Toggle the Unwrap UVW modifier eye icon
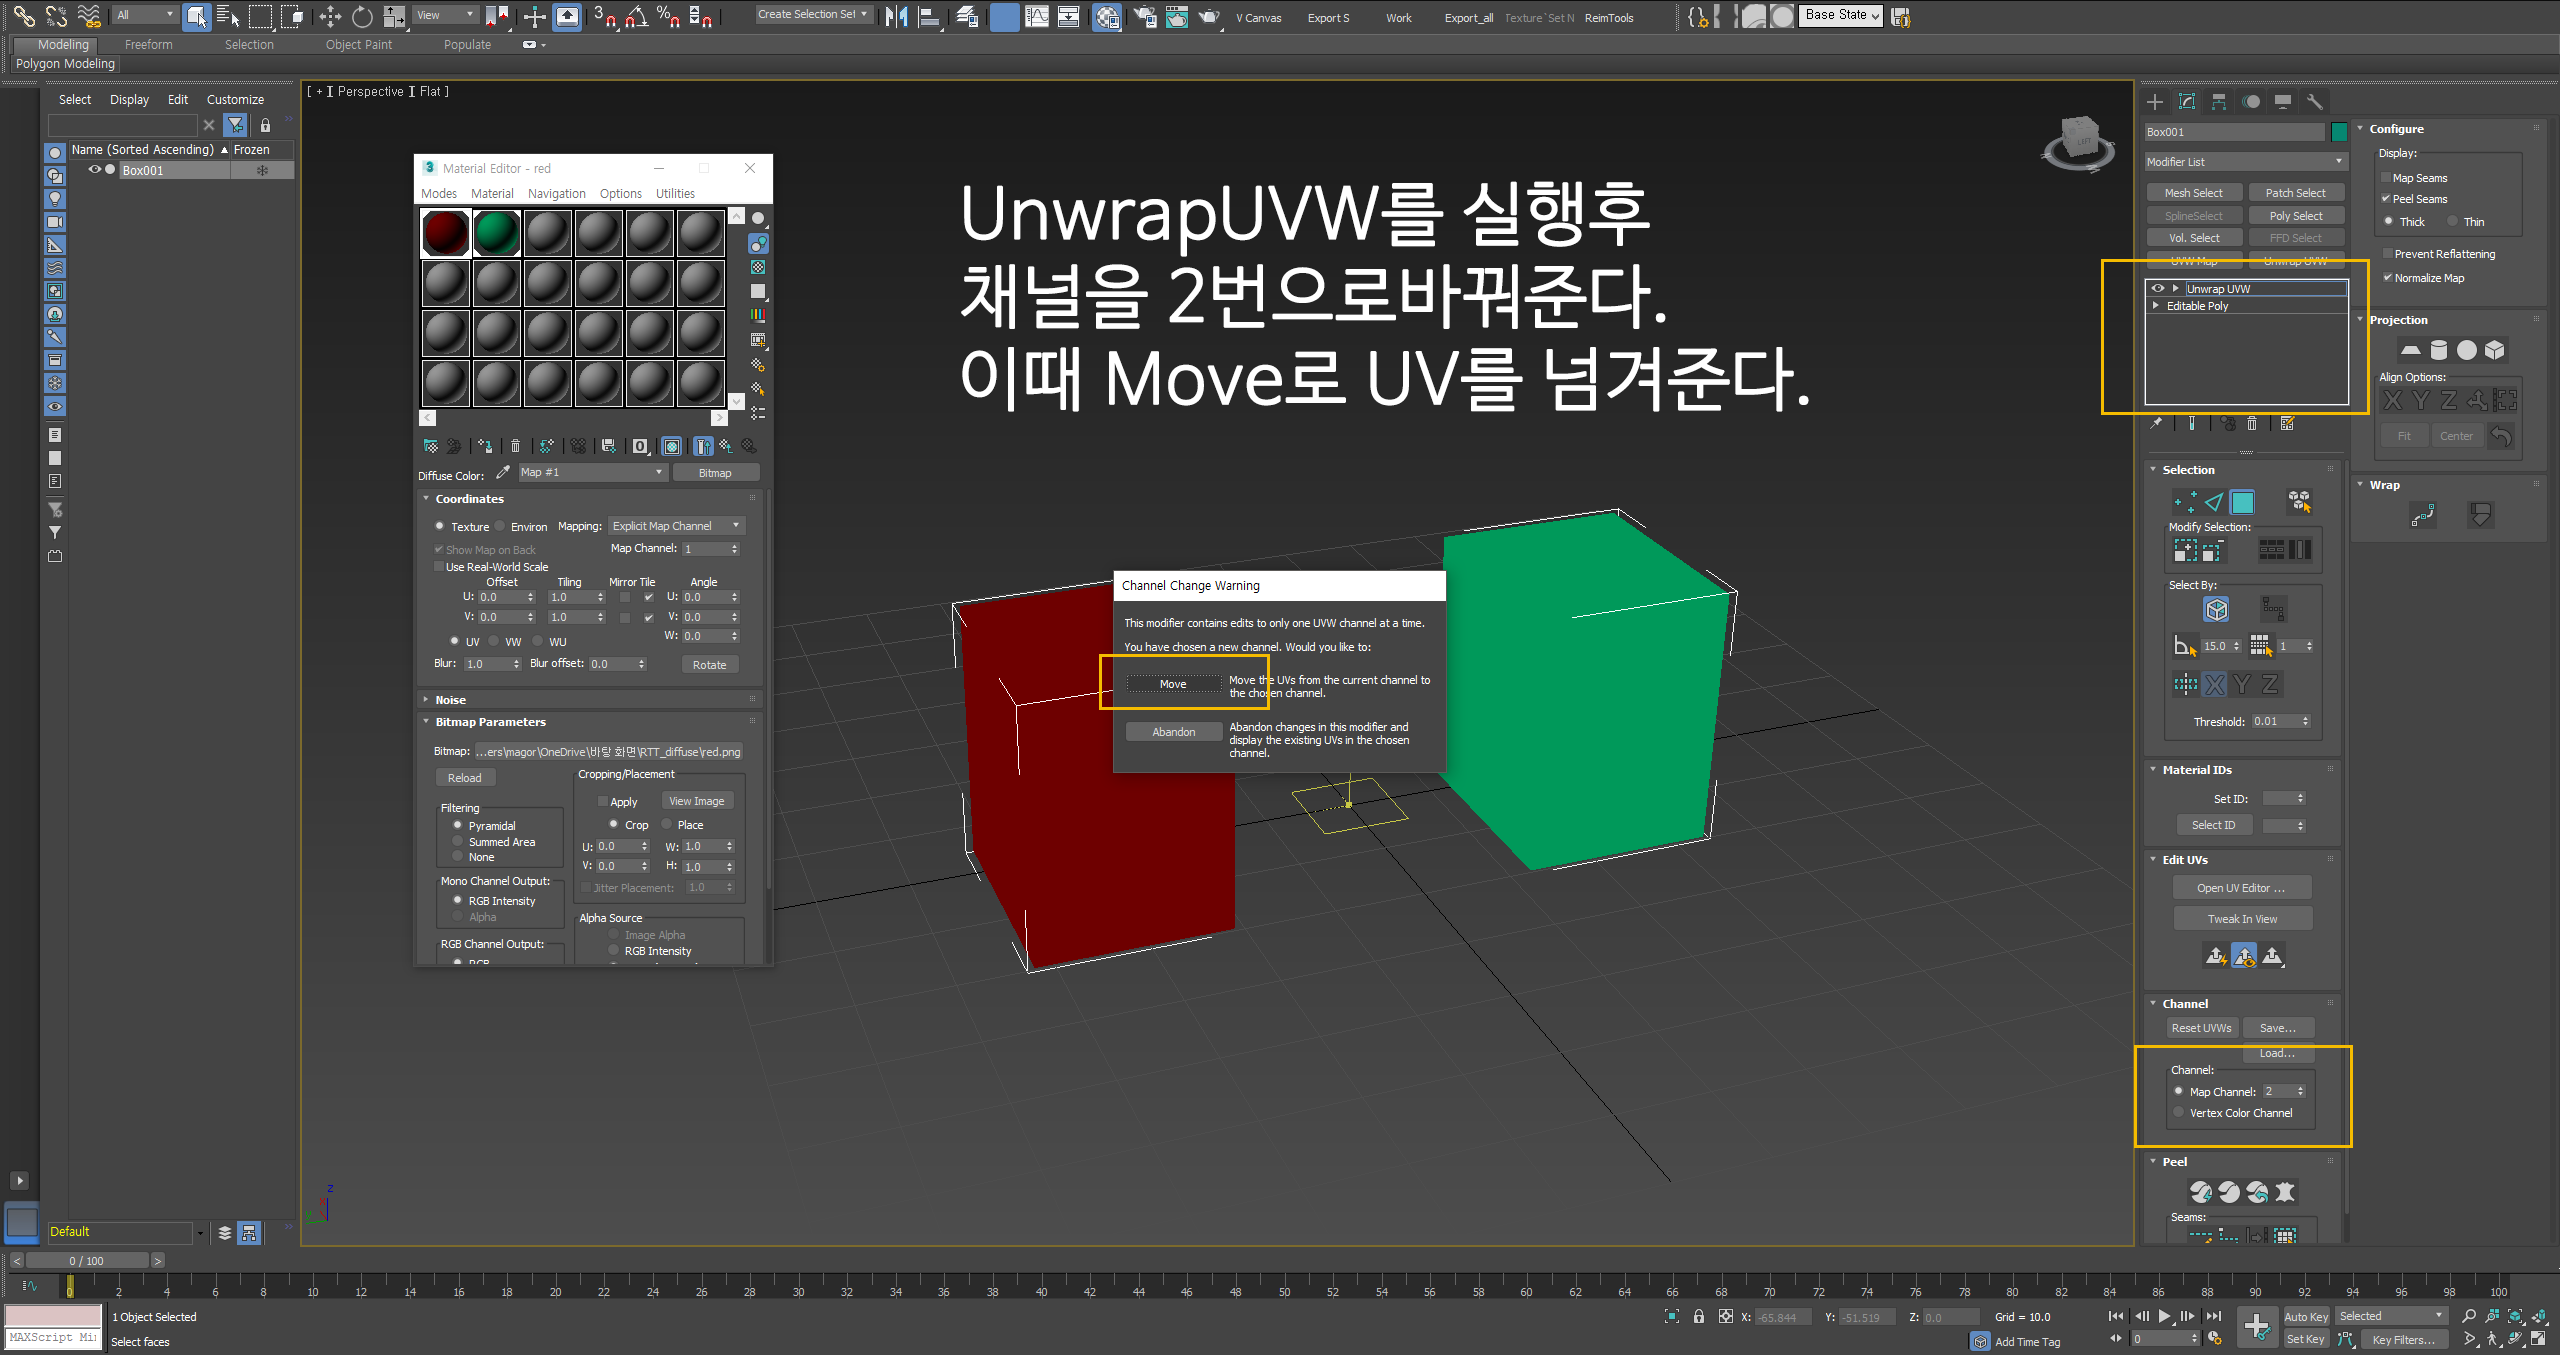Viewport: 2560px width, 1355px height. pos(2158,289)
